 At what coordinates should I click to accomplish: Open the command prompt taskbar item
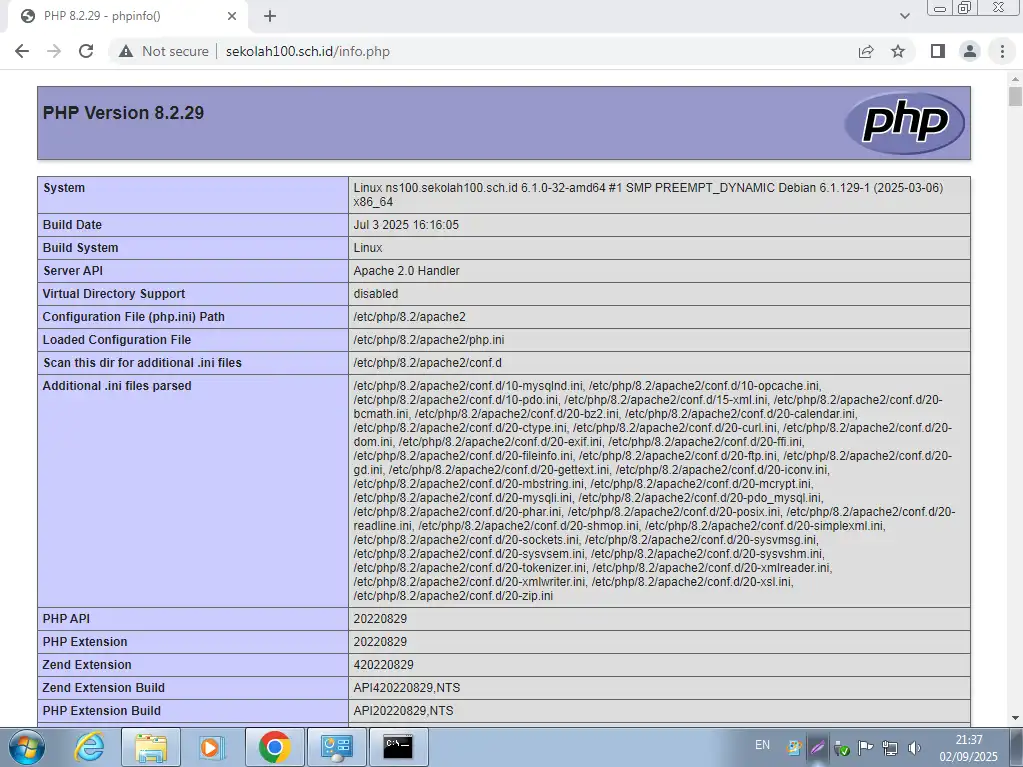click(x=398, y=747)
